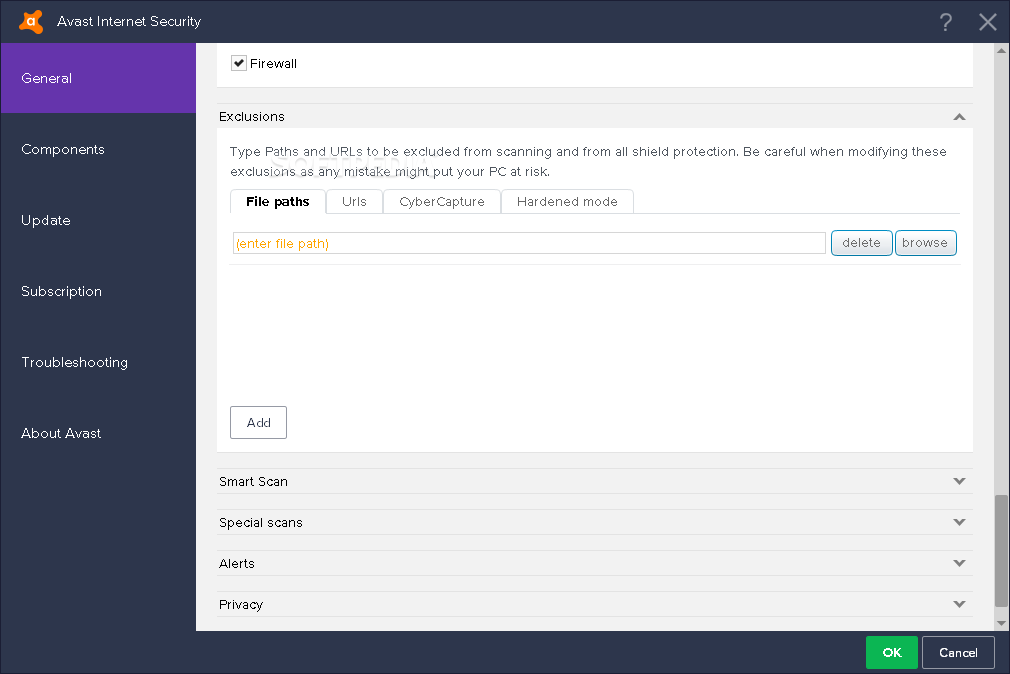Close the Avast settings window
1010x674 pixels.
click(x=987, y=22)
